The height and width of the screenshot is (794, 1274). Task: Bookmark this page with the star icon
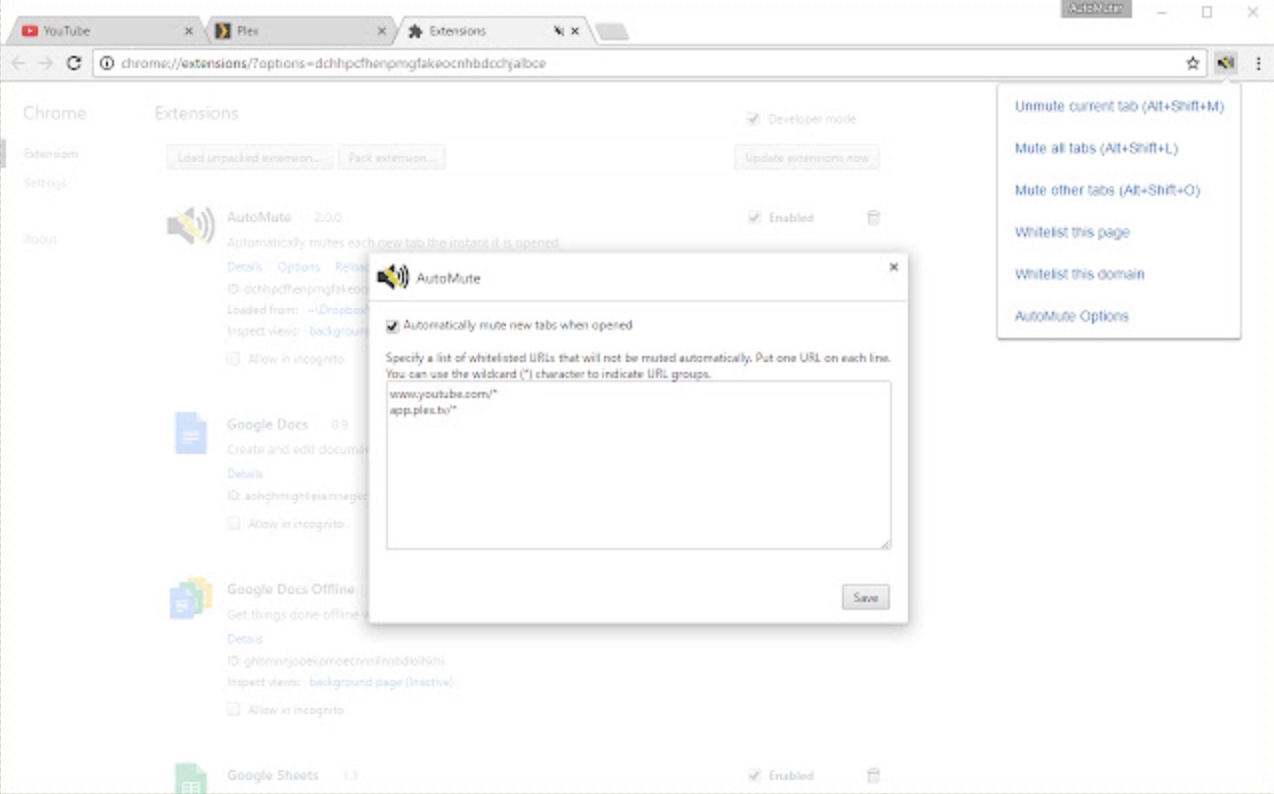tap(1192, 63)
